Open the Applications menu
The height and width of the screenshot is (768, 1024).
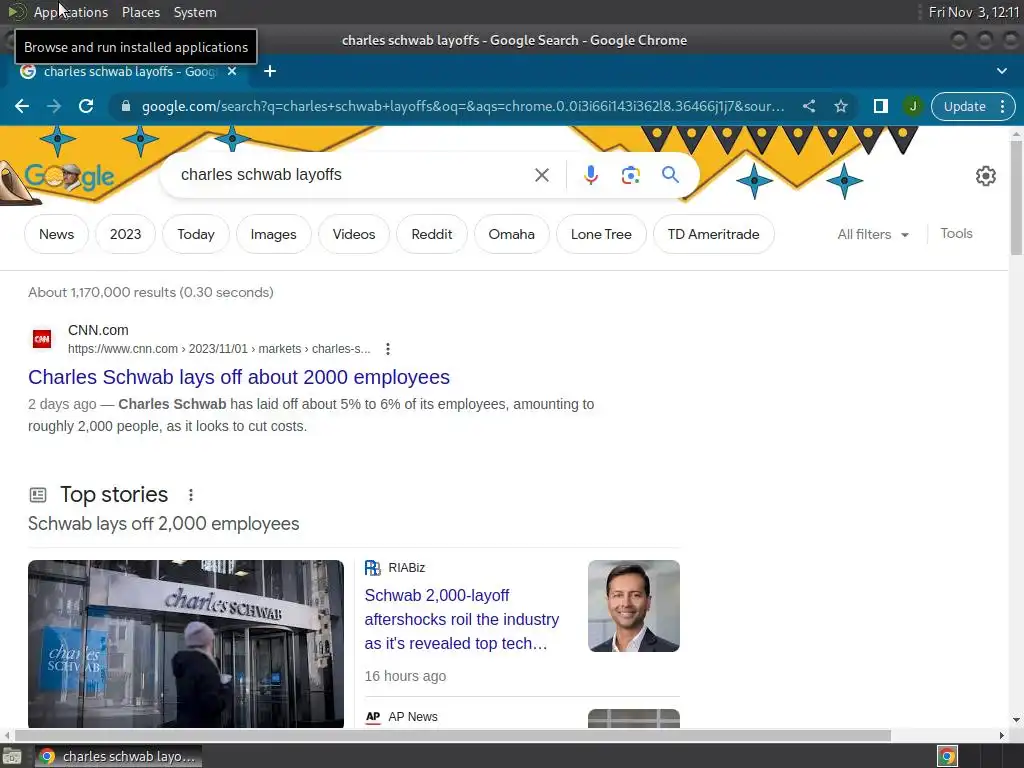pos(71,12)
